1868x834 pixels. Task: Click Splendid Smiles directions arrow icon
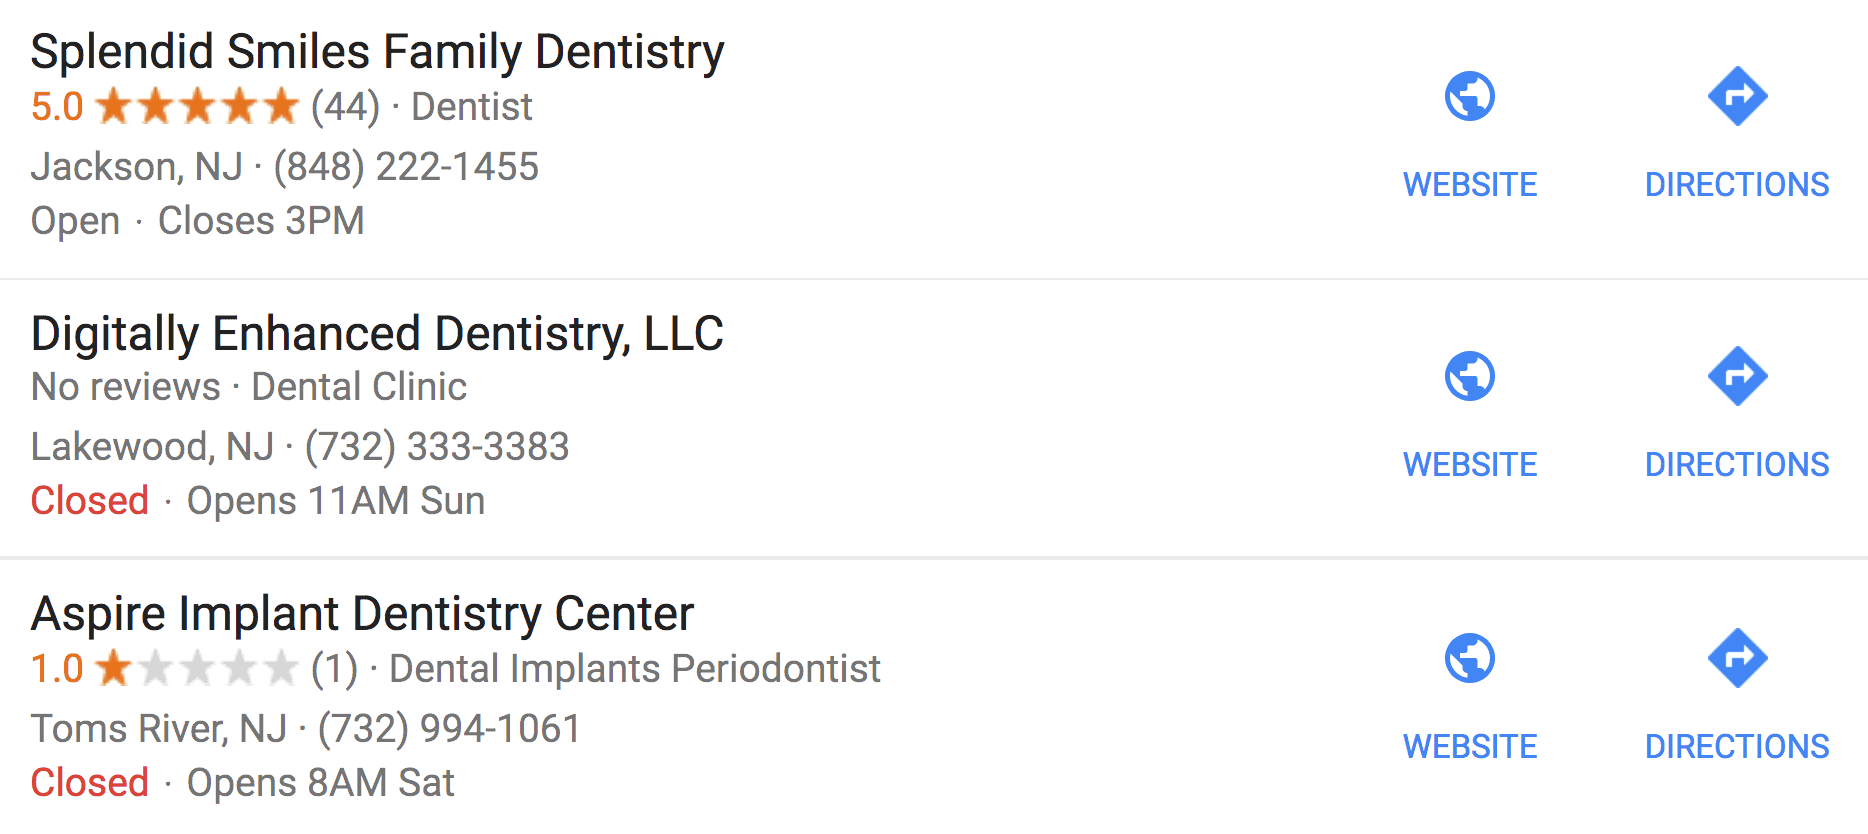coord(1737,97)
